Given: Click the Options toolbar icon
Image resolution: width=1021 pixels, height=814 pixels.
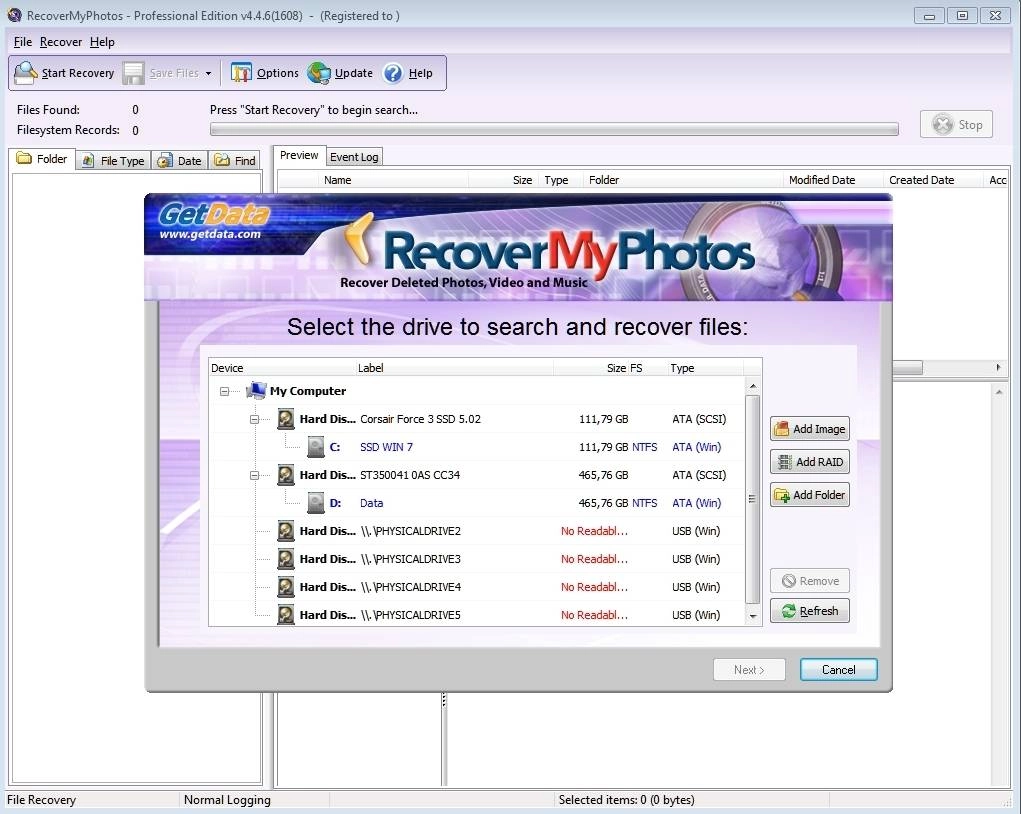Looking at the screenshot, I should pos(242,73).
